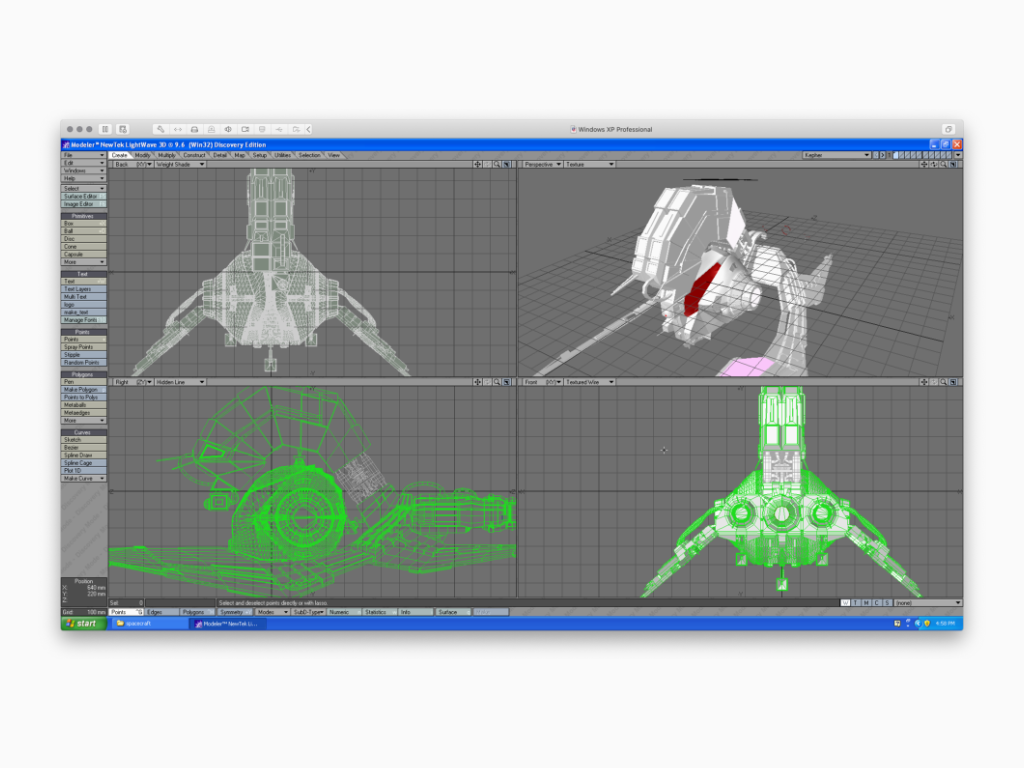The height and width of the screenshot is (768, 1024).
Task: Click the Grid 100 mm field
Action: pyautogui.click(x=84, y=612)
